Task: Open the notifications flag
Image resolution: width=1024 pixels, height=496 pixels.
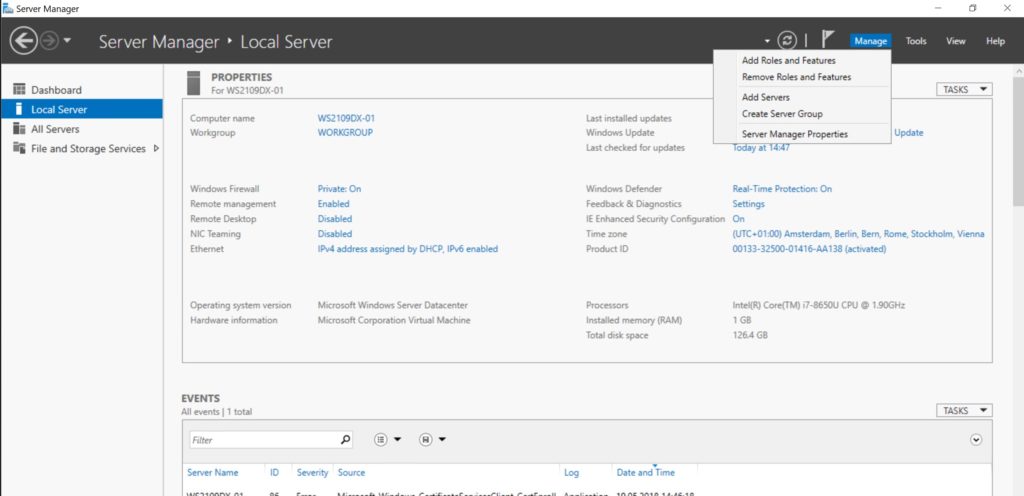Action: (x=827, y=40)
